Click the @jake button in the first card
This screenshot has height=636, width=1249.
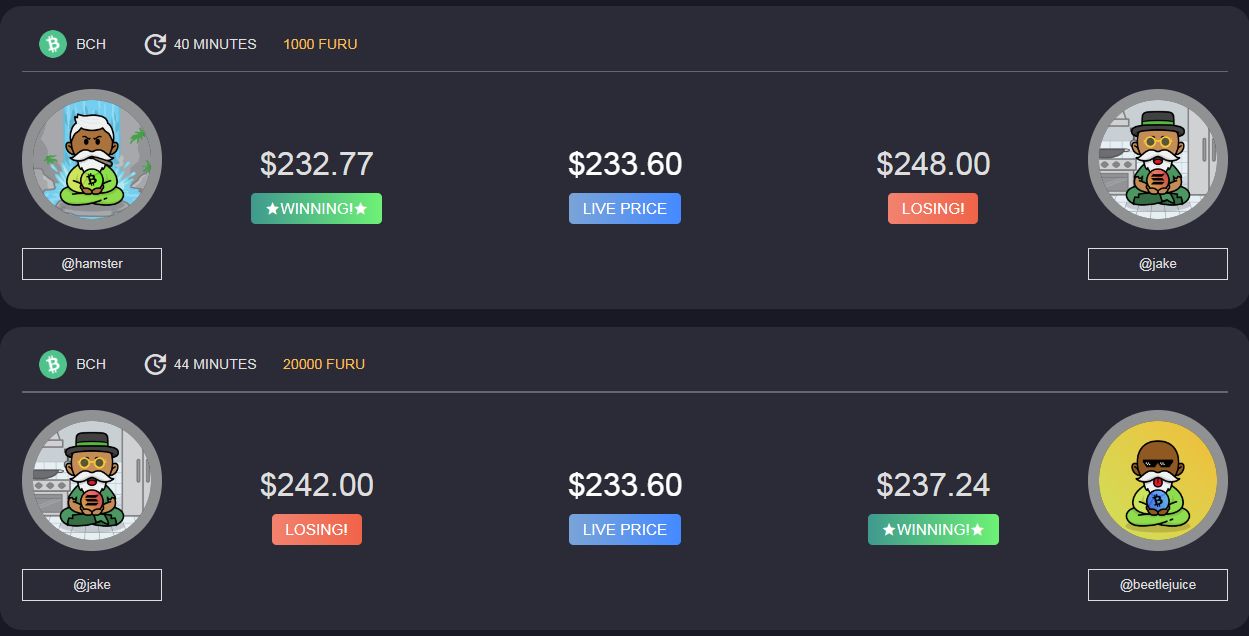pyautogui.click(x=1158, y=264)
